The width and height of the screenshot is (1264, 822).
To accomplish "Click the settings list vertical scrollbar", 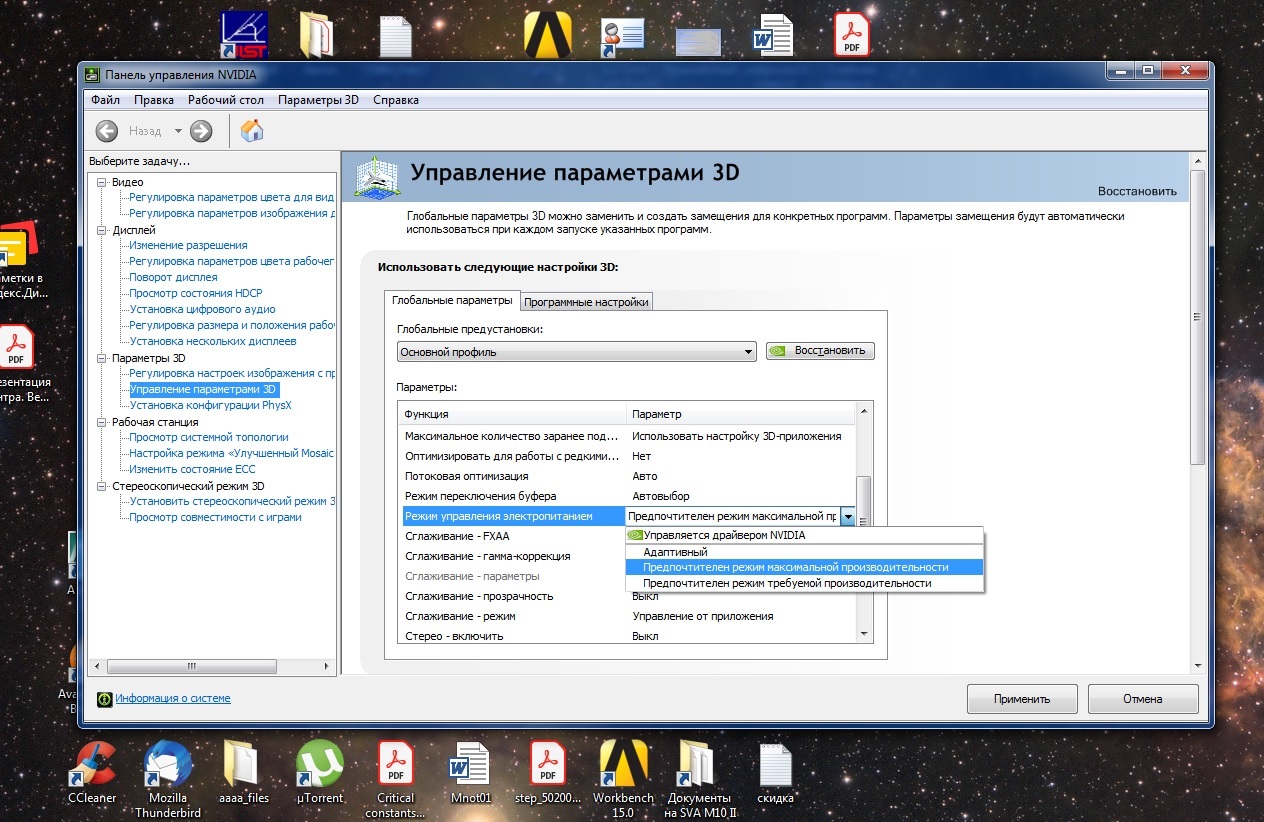I will click(865, 521).
